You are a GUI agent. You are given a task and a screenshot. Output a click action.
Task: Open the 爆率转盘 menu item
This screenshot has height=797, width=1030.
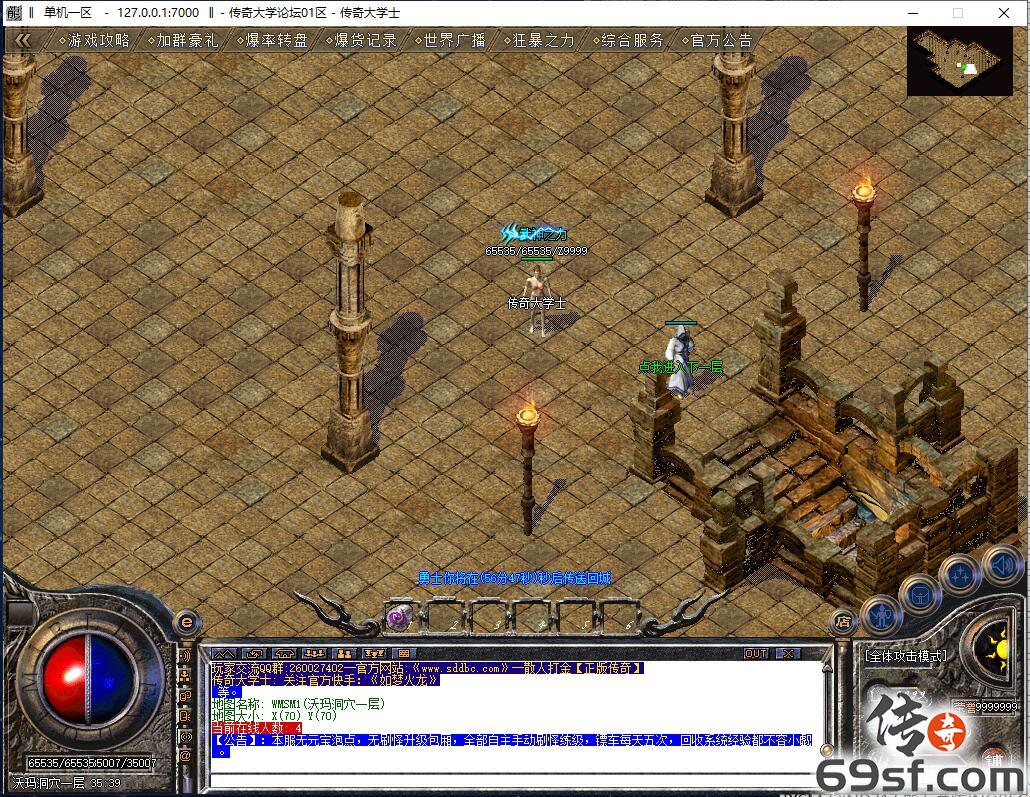pos(272,41)
